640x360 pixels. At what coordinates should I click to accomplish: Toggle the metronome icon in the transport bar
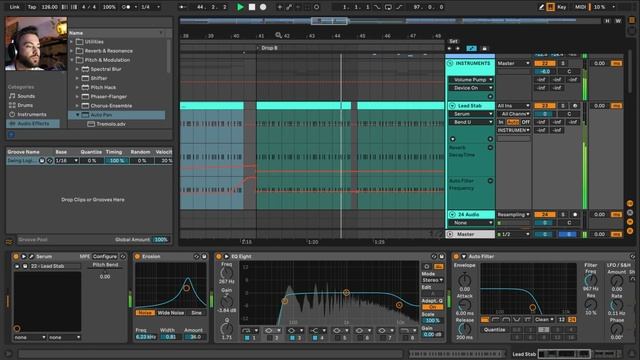pos(127,7)
